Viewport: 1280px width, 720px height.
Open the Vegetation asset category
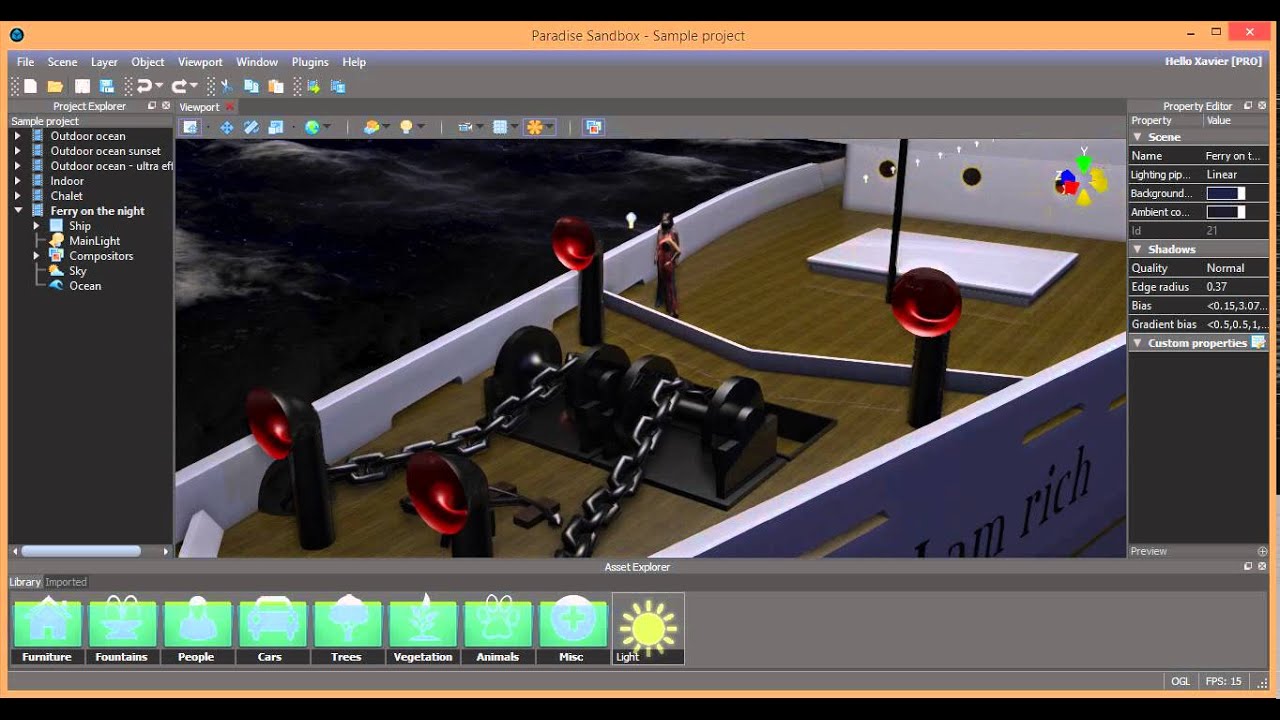[x=422, y=629]
